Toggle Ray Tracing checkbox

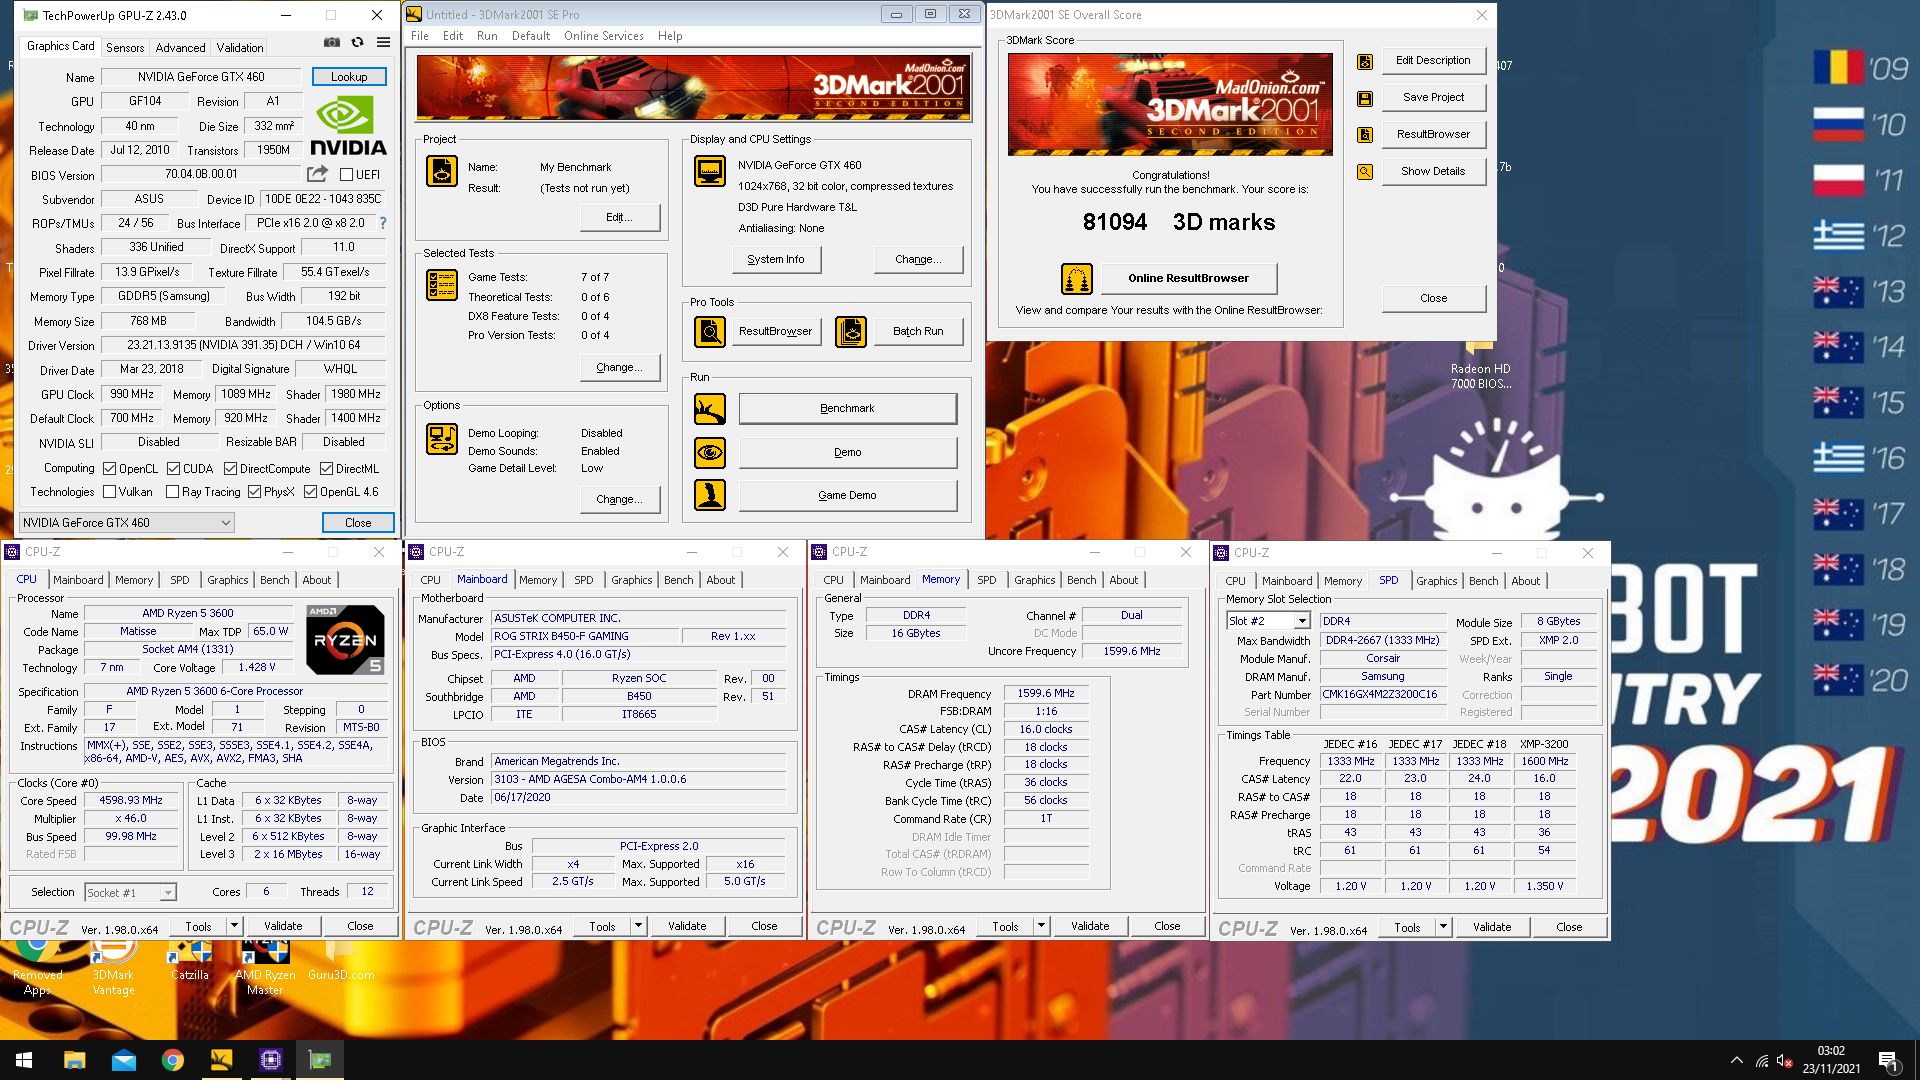tap(173, 491)
